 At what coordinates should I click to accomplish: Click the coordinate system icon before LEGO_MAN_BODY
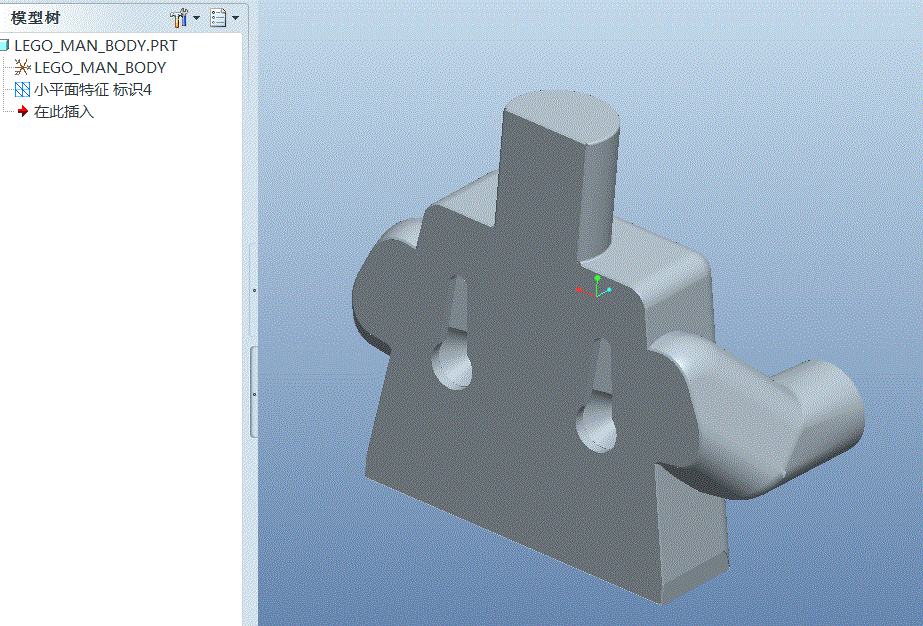tap(22, 68)
